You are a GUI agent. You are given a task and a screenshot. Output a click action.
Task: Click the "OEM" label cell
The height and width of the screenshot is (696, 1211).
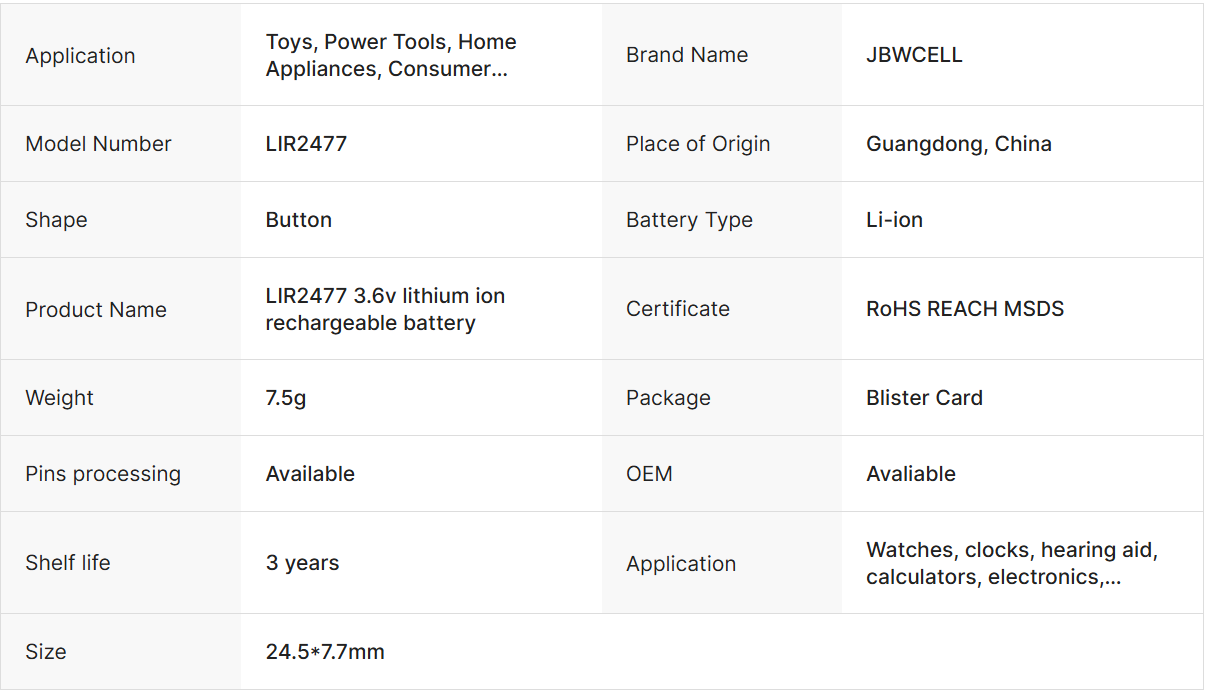[649, 474]
